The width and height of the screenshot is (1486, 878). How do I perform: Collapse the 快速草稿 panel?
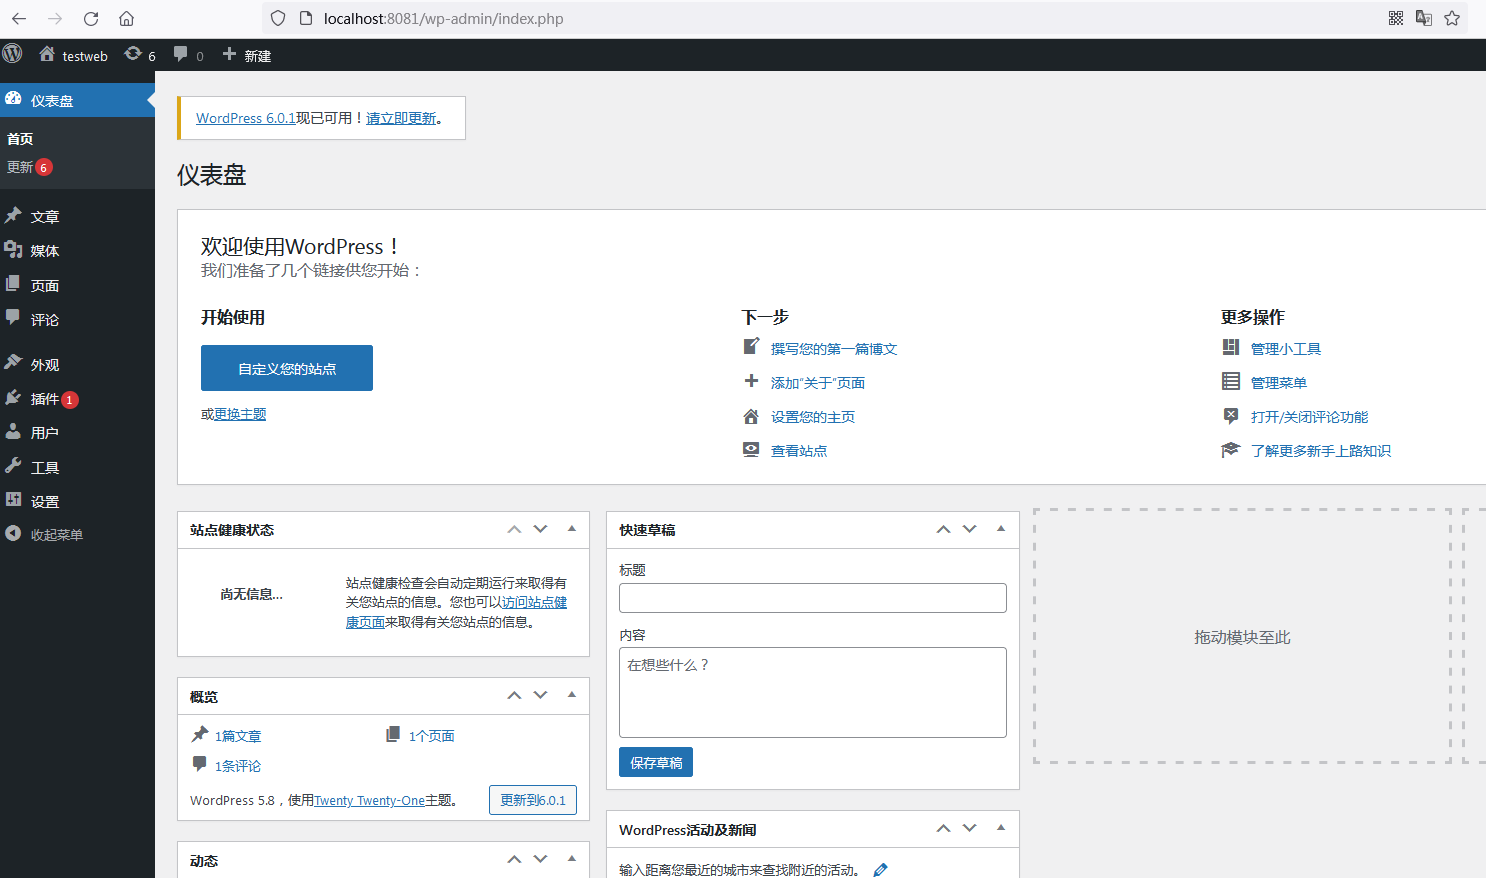1001,529
